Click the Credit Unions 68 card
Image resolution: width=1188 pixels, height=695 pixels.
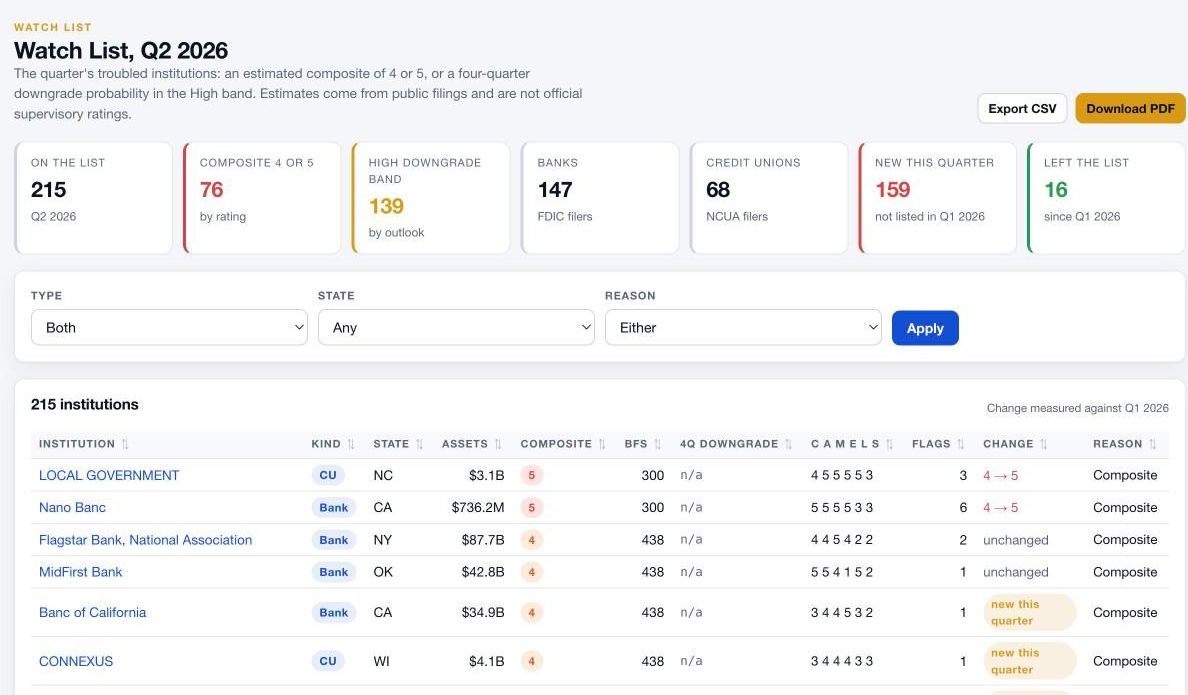[x=769, y=198]
